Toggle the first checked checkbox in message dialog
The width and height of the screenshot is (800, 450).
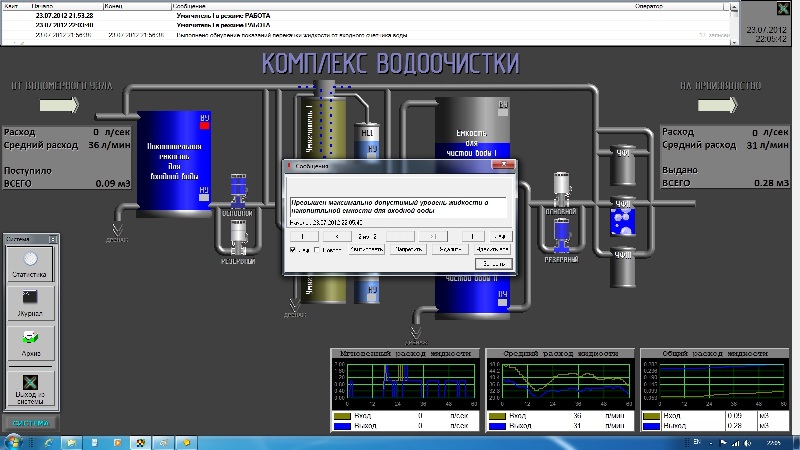coord(293,250)
